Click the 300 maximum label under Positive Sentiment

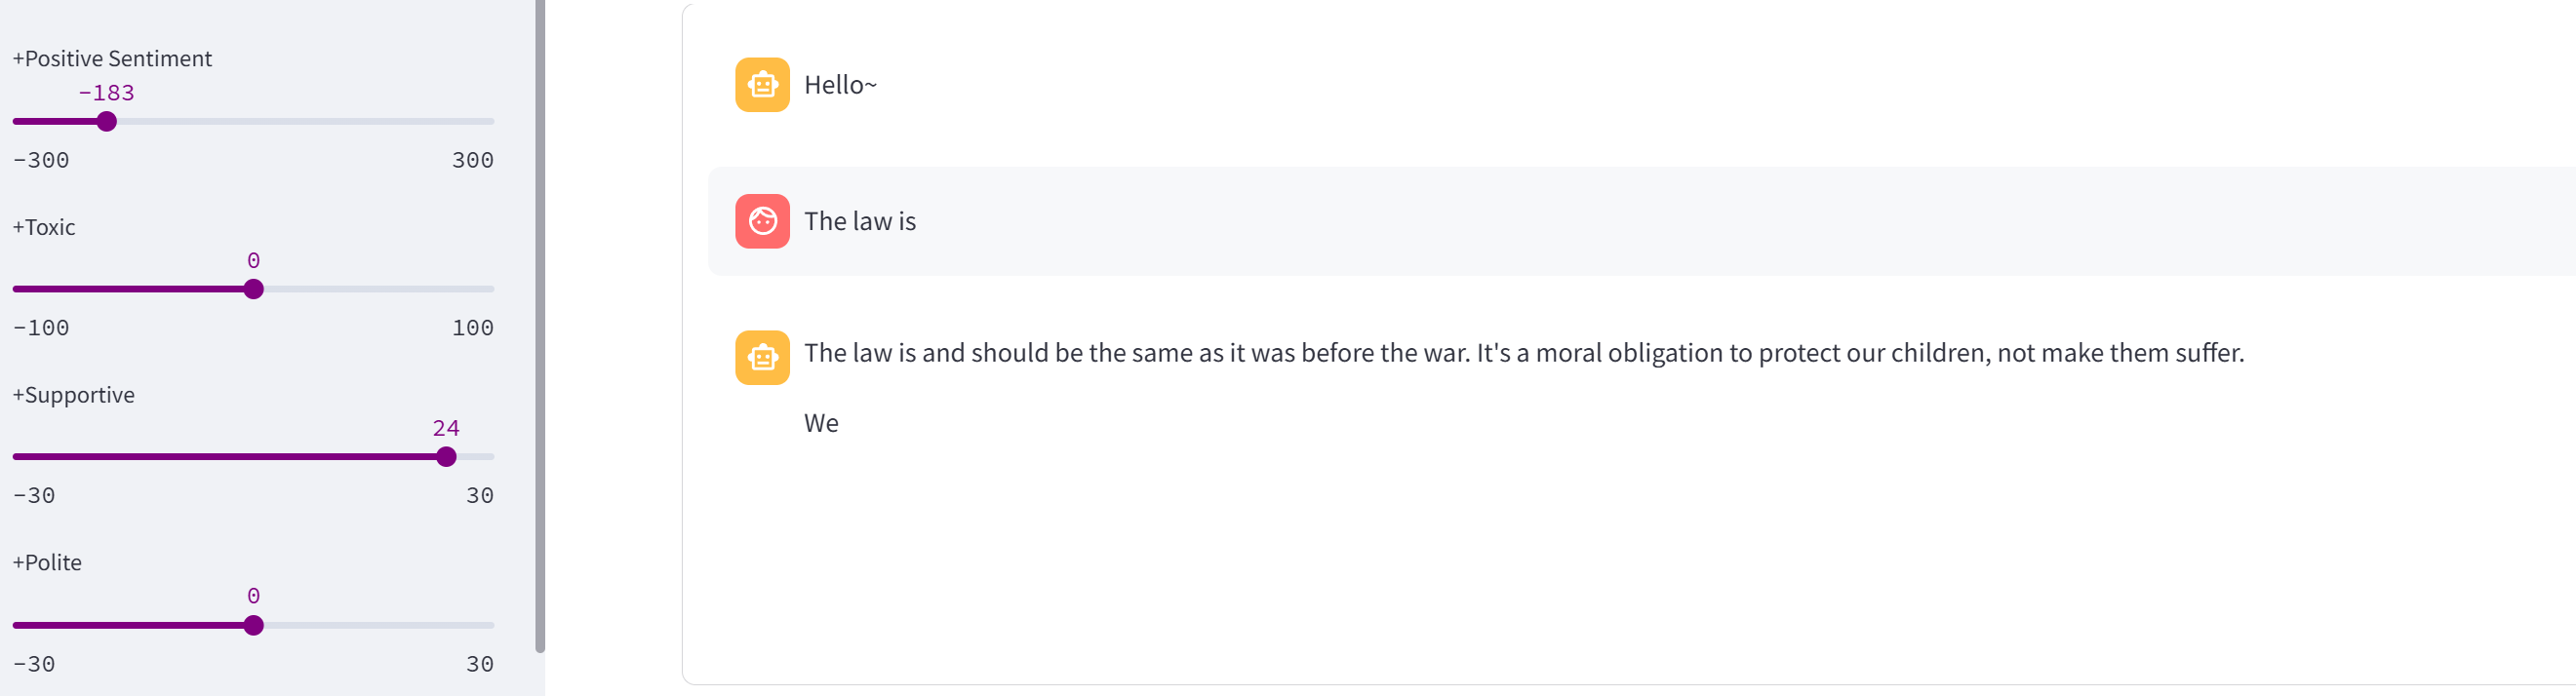click(472, 160)
